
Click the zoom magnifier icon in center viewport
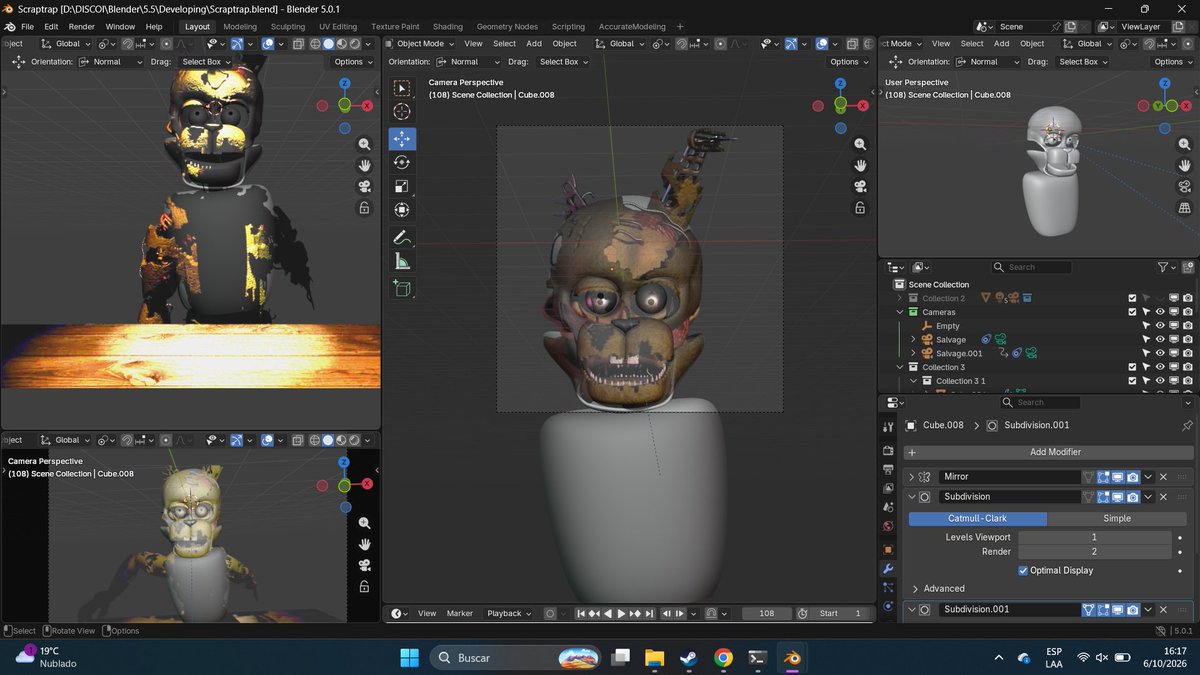tap(860, 144)
